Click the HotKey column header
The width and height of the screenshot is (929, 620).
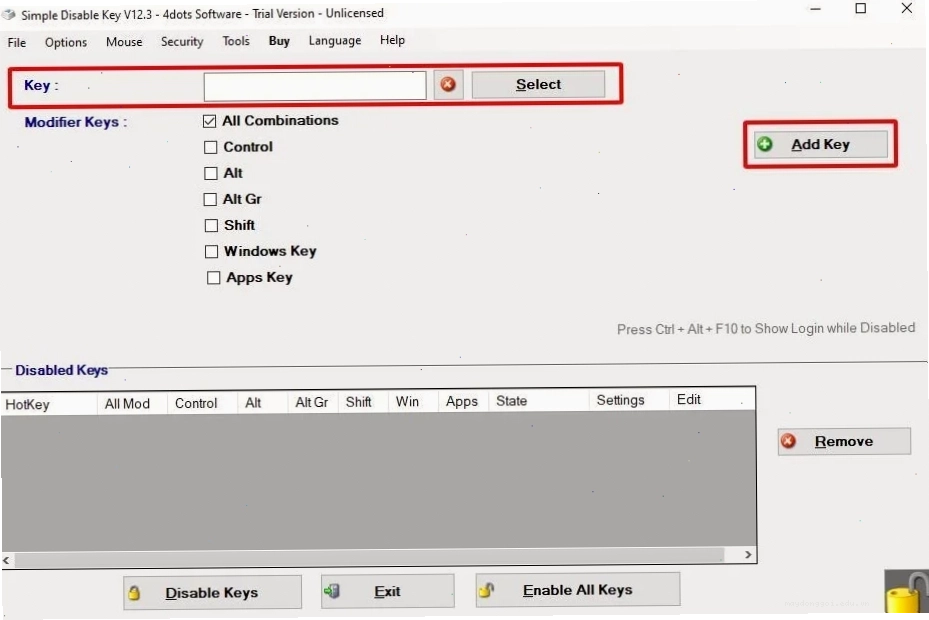click(49, 404)
